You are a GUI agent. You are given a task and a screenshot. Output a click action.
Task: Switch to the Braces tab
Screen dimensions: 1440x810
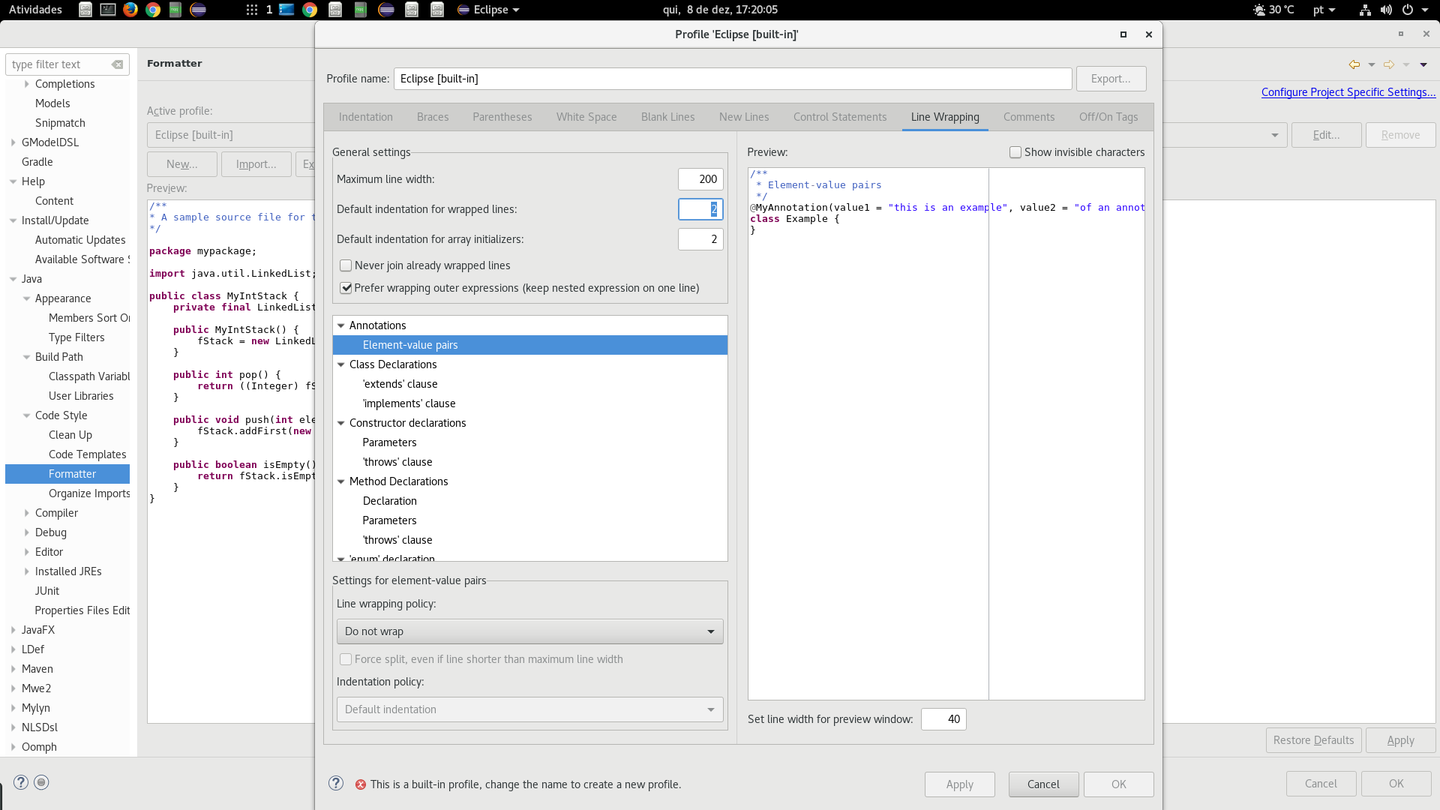click(x=433, y=117)
